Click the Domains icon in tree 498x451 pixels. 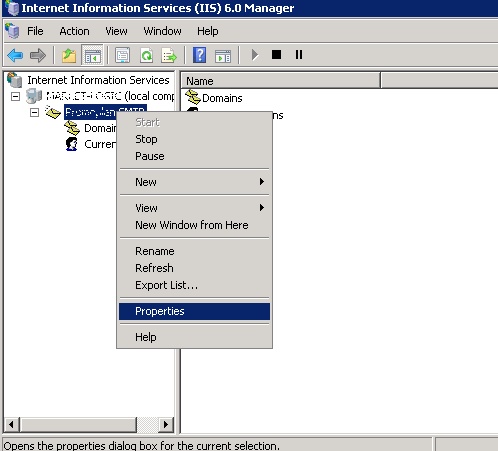pos(72,128)
